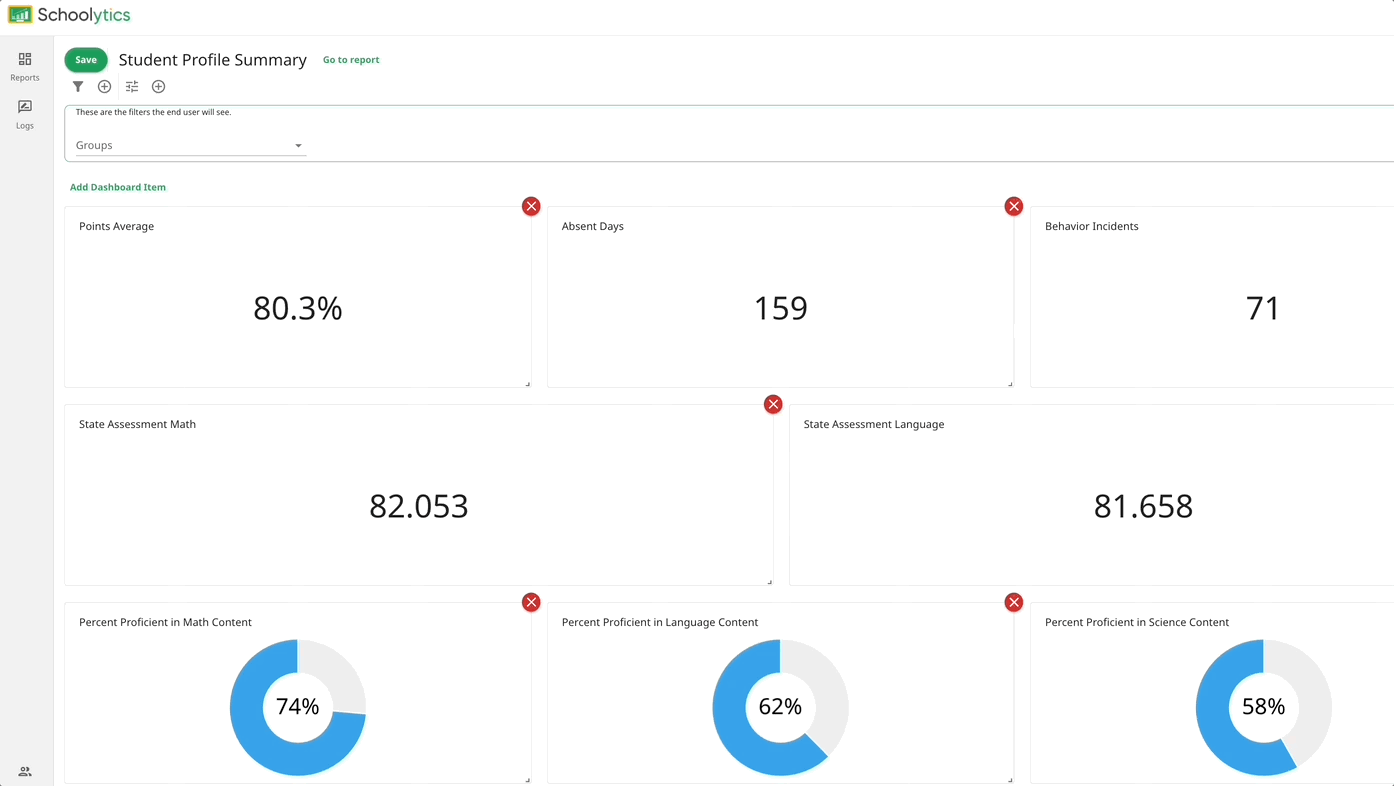This screenshot has height=786, width=1394.
Task: Open the users icon in the bottom sidebar
Action: (x=25, y=771)
